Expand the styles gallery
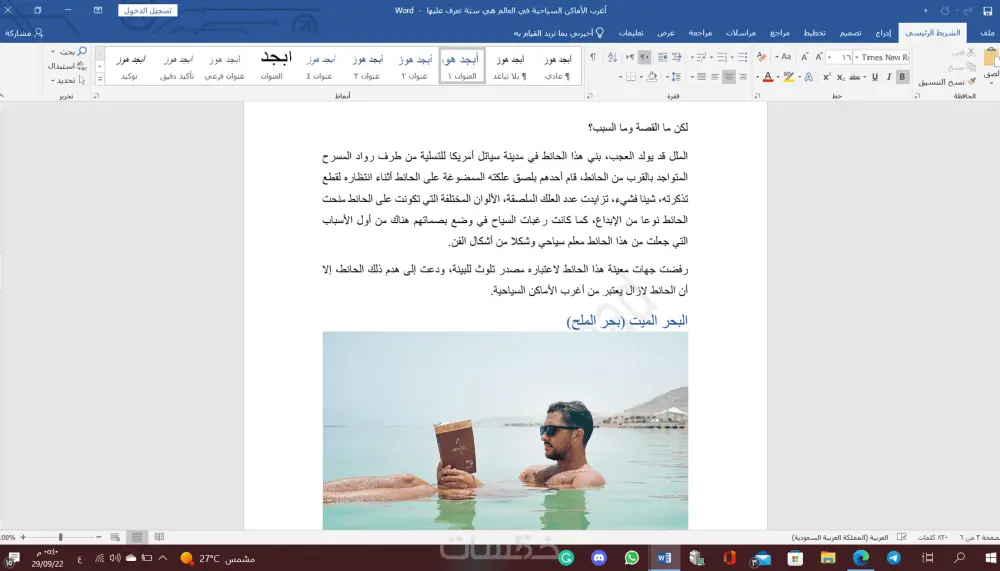The image size is (1000, 571). [100, 79]
